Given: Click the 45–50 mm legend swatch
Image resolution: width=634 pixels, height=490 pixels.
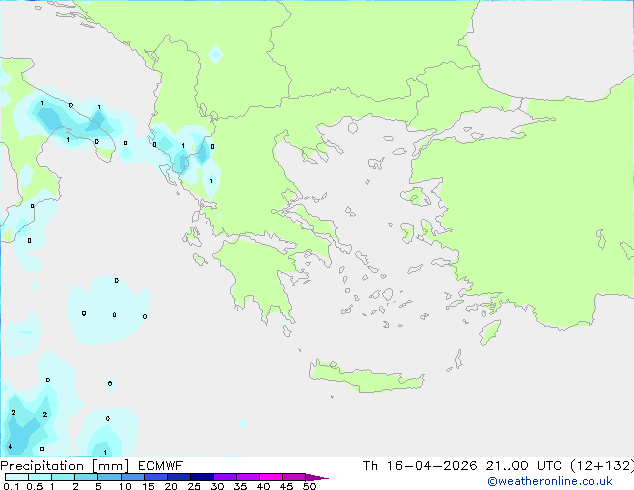Looking at the screenshot, I should click(294, 477).
